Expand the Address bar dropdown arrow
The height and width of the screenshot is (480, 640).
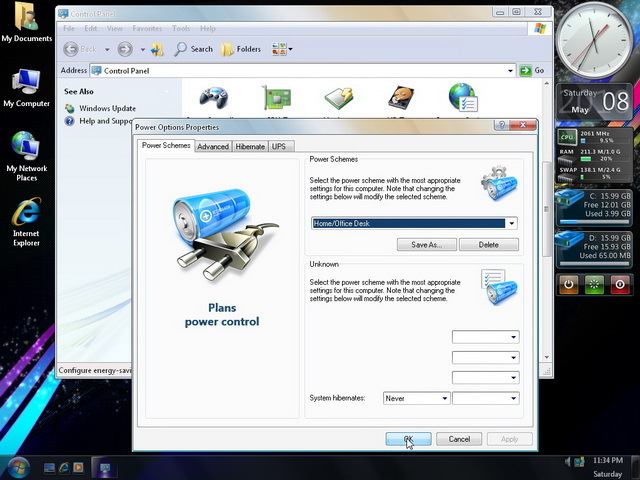[x=510, y=71]
